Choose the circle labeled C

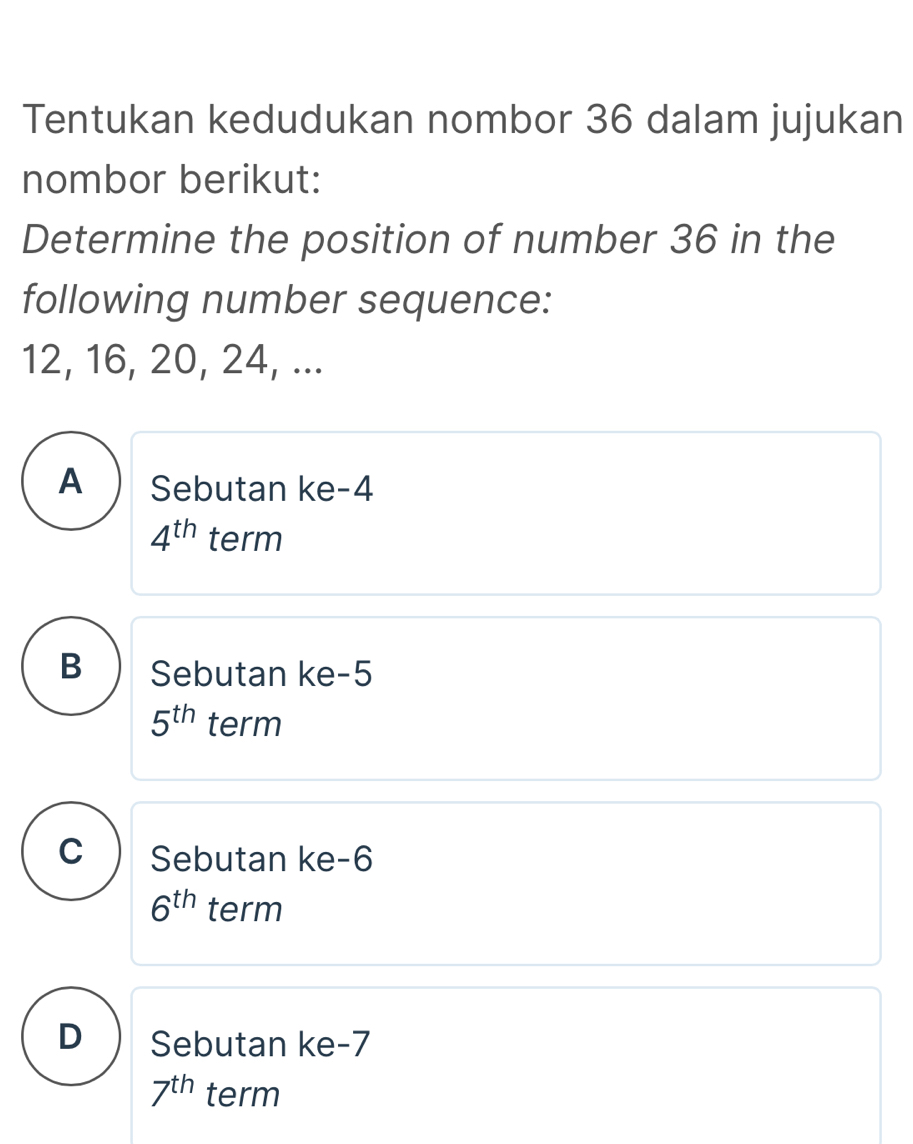pos(69,851)
